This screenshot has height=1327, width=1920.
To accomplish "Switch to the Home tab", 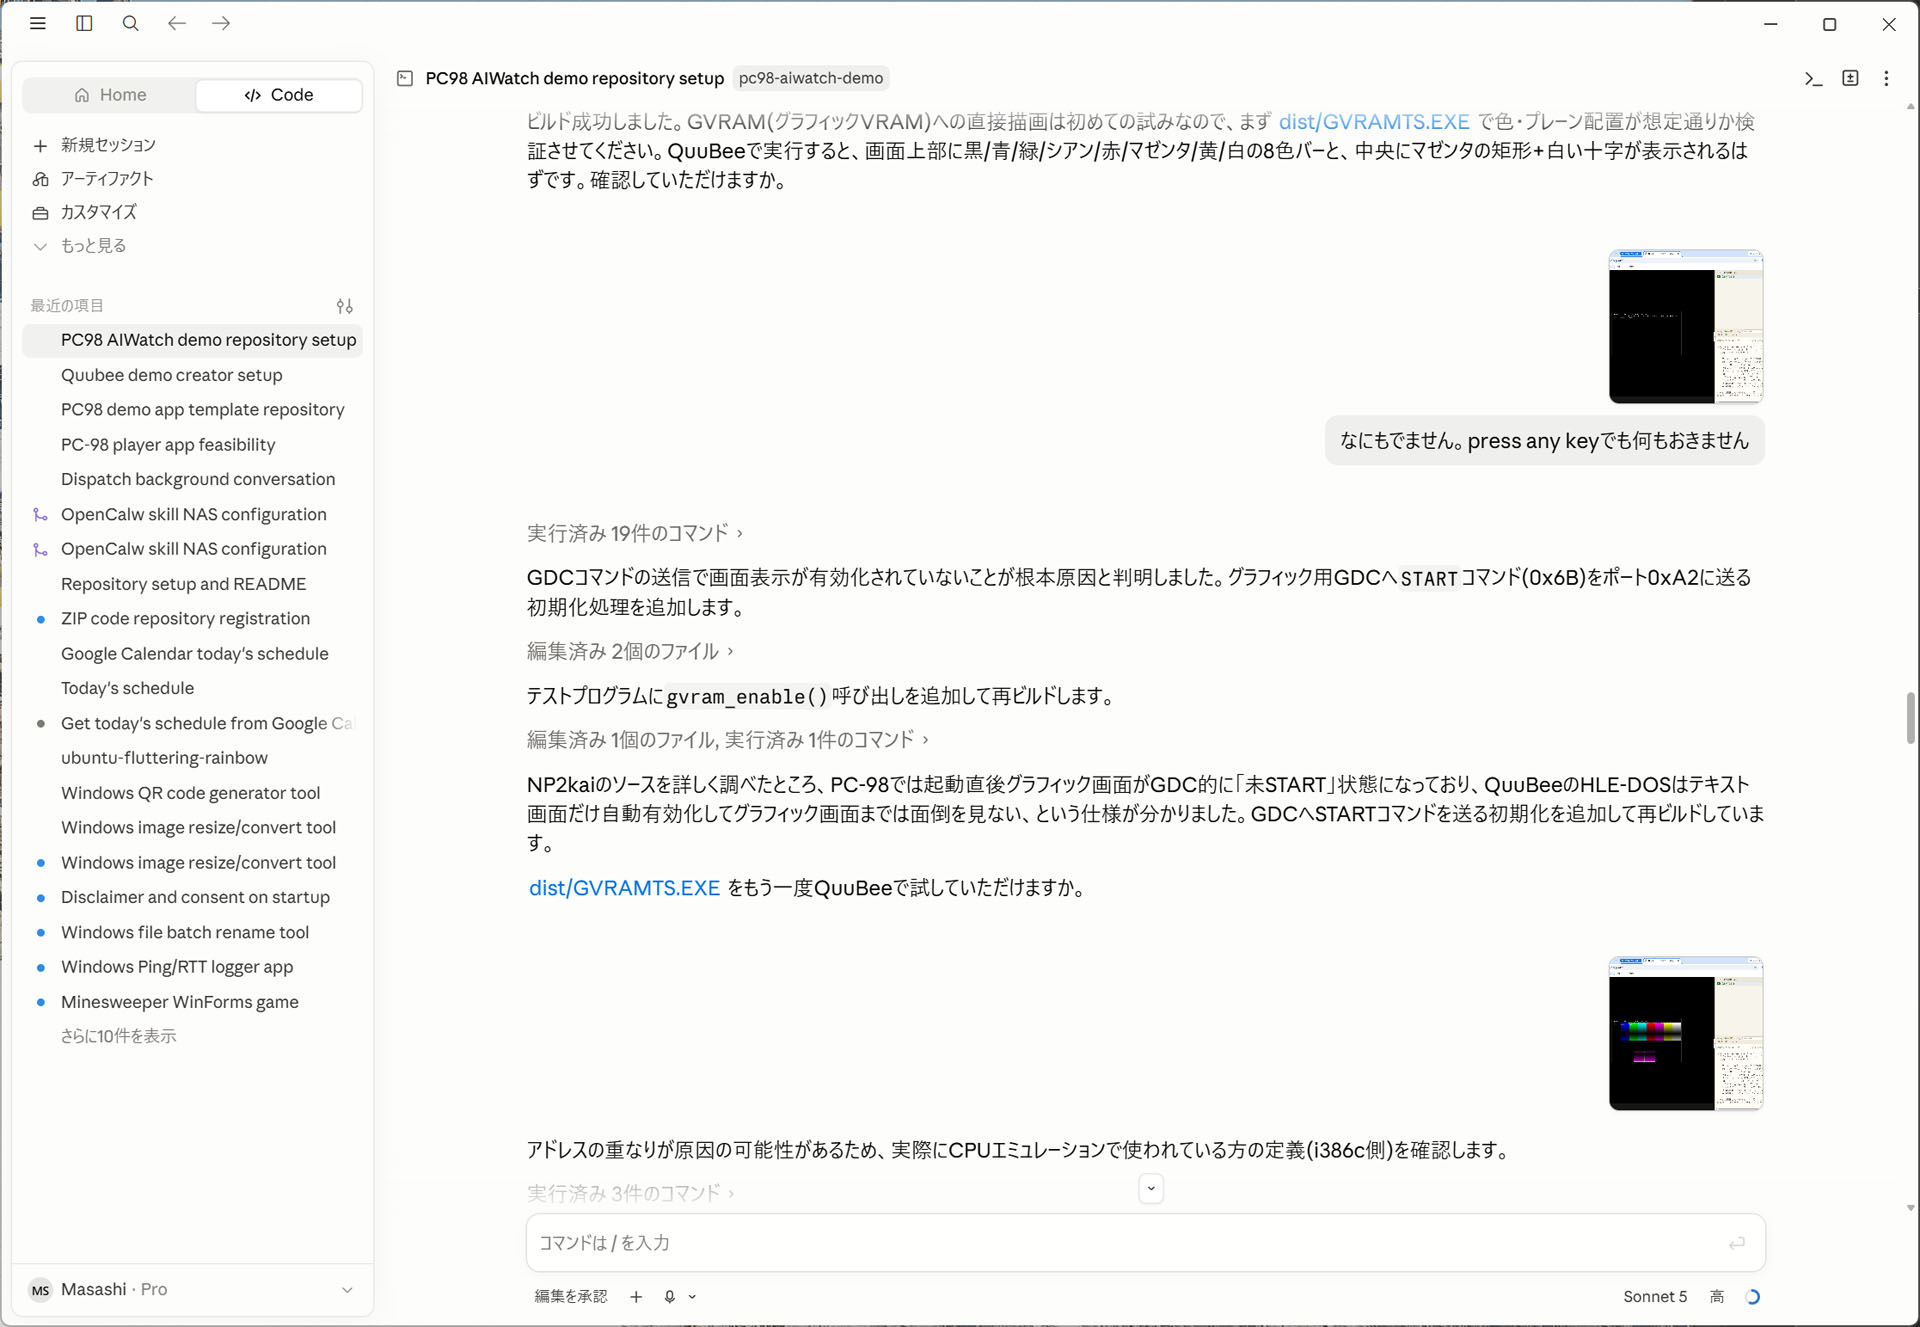I will pos(109,95).
